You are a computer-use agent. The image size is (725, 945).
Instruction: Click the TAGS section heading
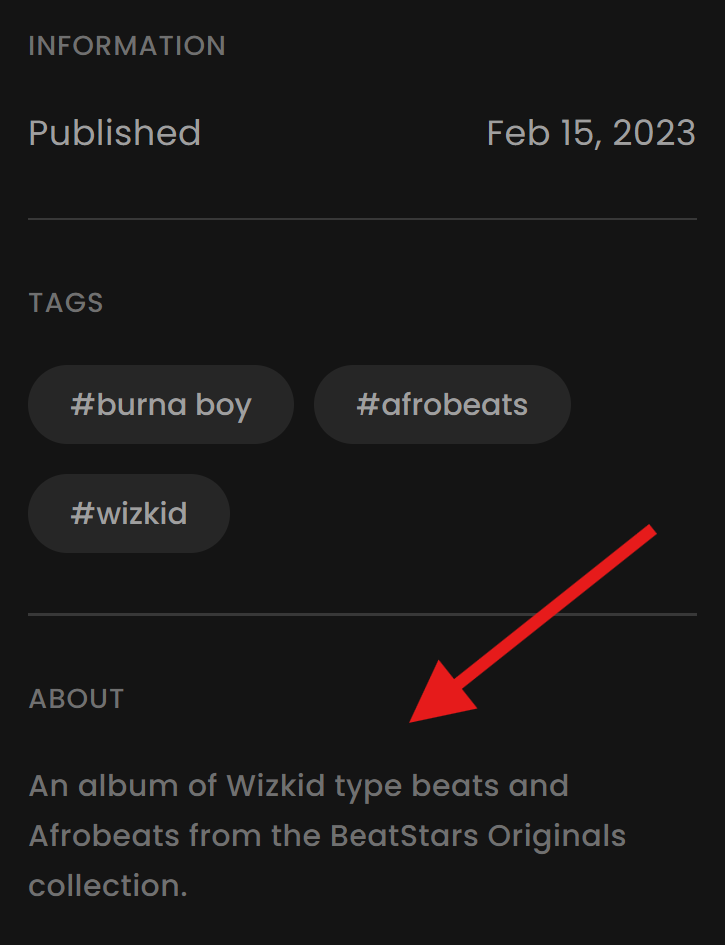[66, 303]
